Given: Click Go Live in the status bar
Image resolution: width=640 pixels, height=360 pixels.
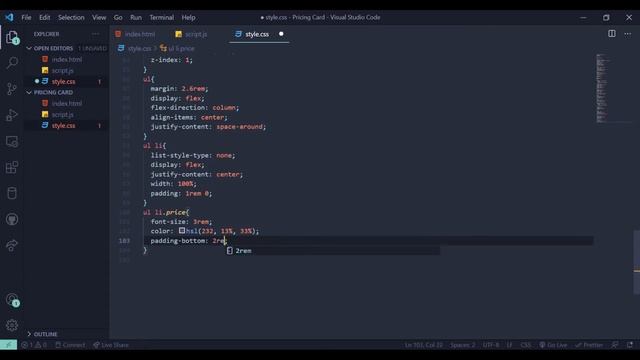Looking at the screenshot, I should tap(553, 345).
